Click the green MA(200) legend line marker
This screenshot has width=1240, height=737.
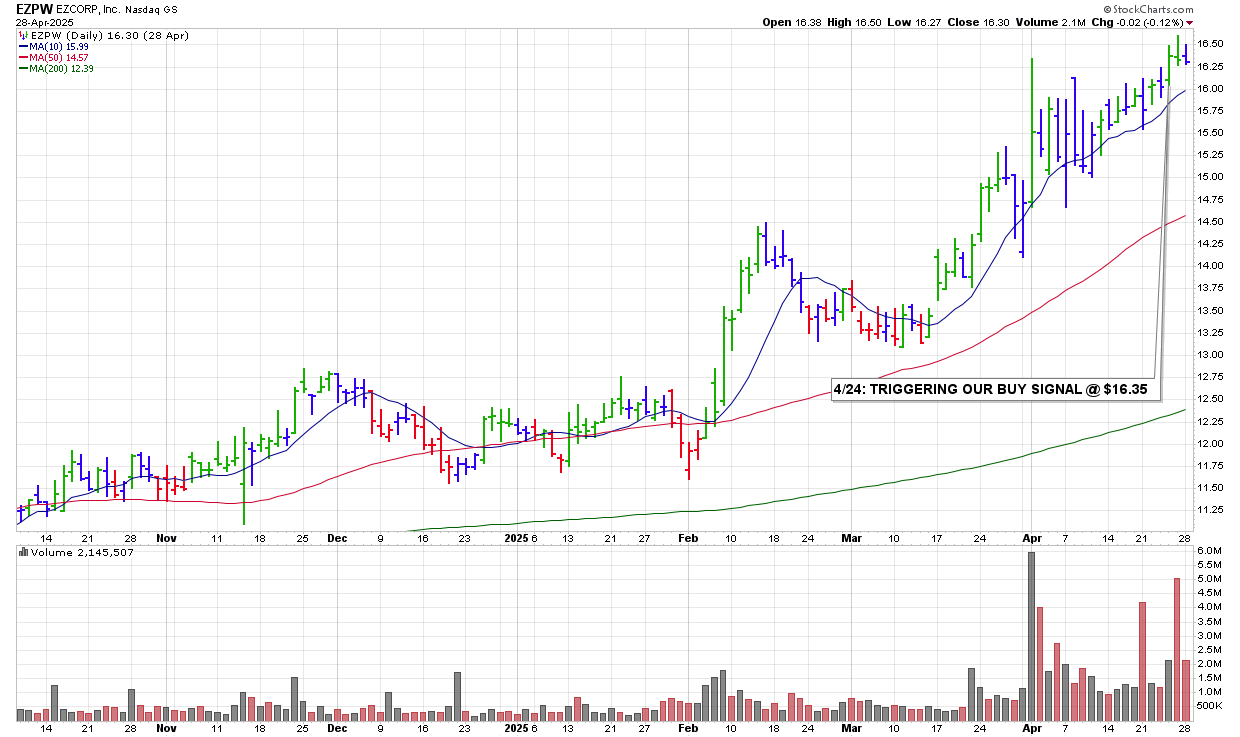(x=23, y=68)
